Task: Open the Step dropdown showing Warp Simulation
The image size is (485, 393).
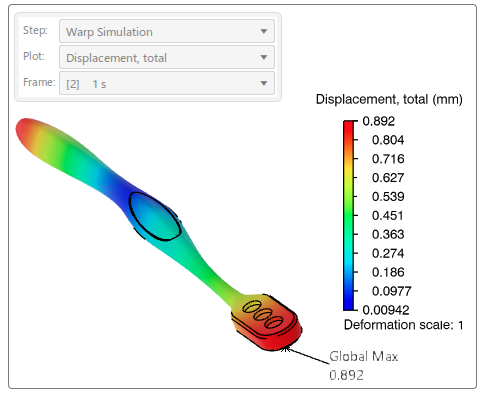Action: 167,31
